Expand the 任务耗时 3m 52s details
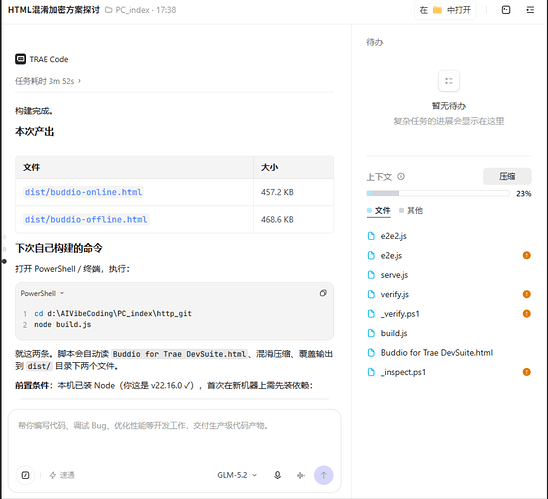This screenshot has height=499, width=548. (x=48, y=81)
